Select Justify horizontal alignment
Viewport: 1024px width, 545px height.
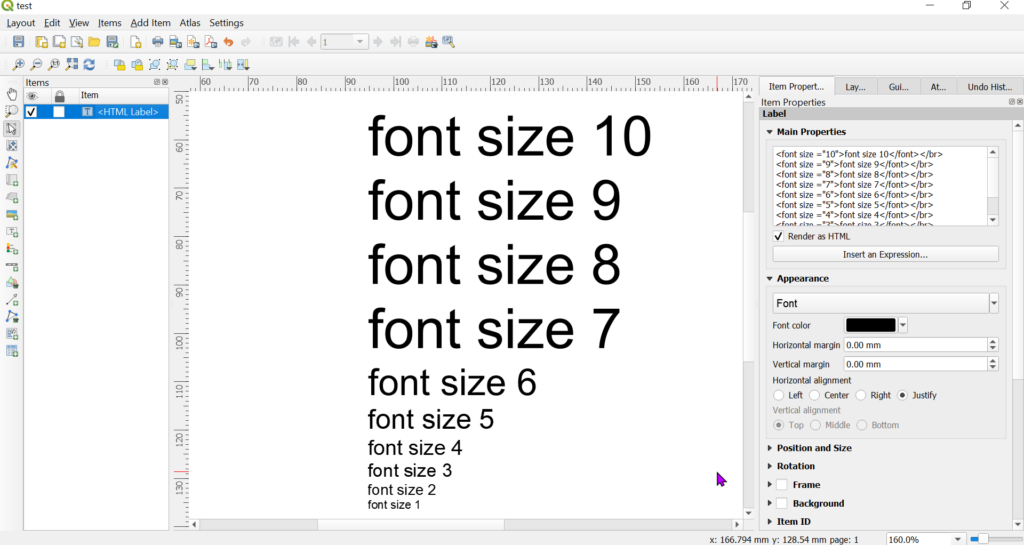pos(903,396)
